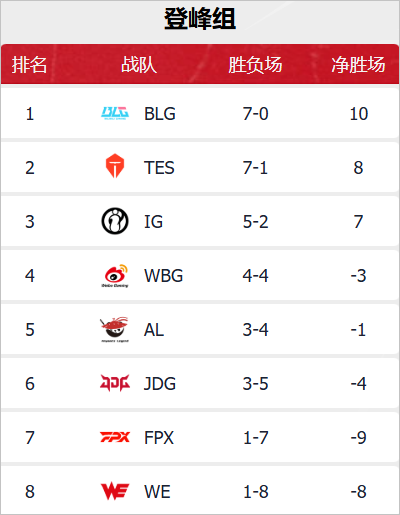Select the 排名 column header
This screenshot has width=400, height=515.
pyautogui.click(x=29, y=64)
